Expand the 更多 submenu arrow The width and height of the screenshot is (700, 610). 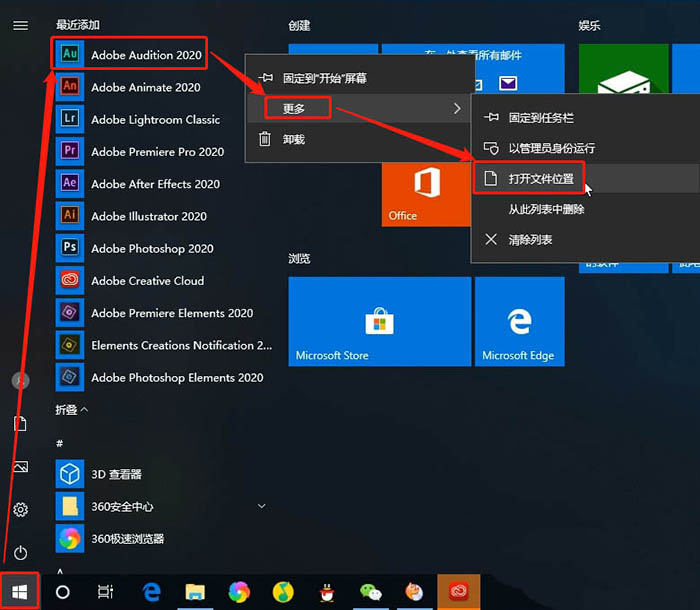(457, 109)
